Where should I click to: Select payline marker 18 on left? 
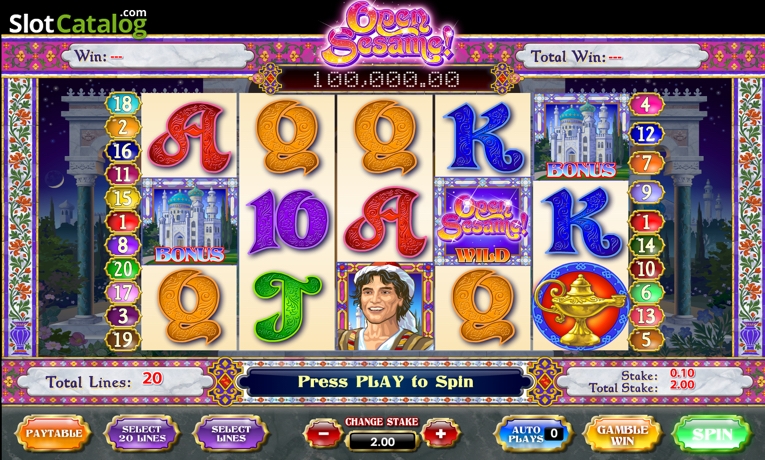pyautogui.click(x=122, y=103)
